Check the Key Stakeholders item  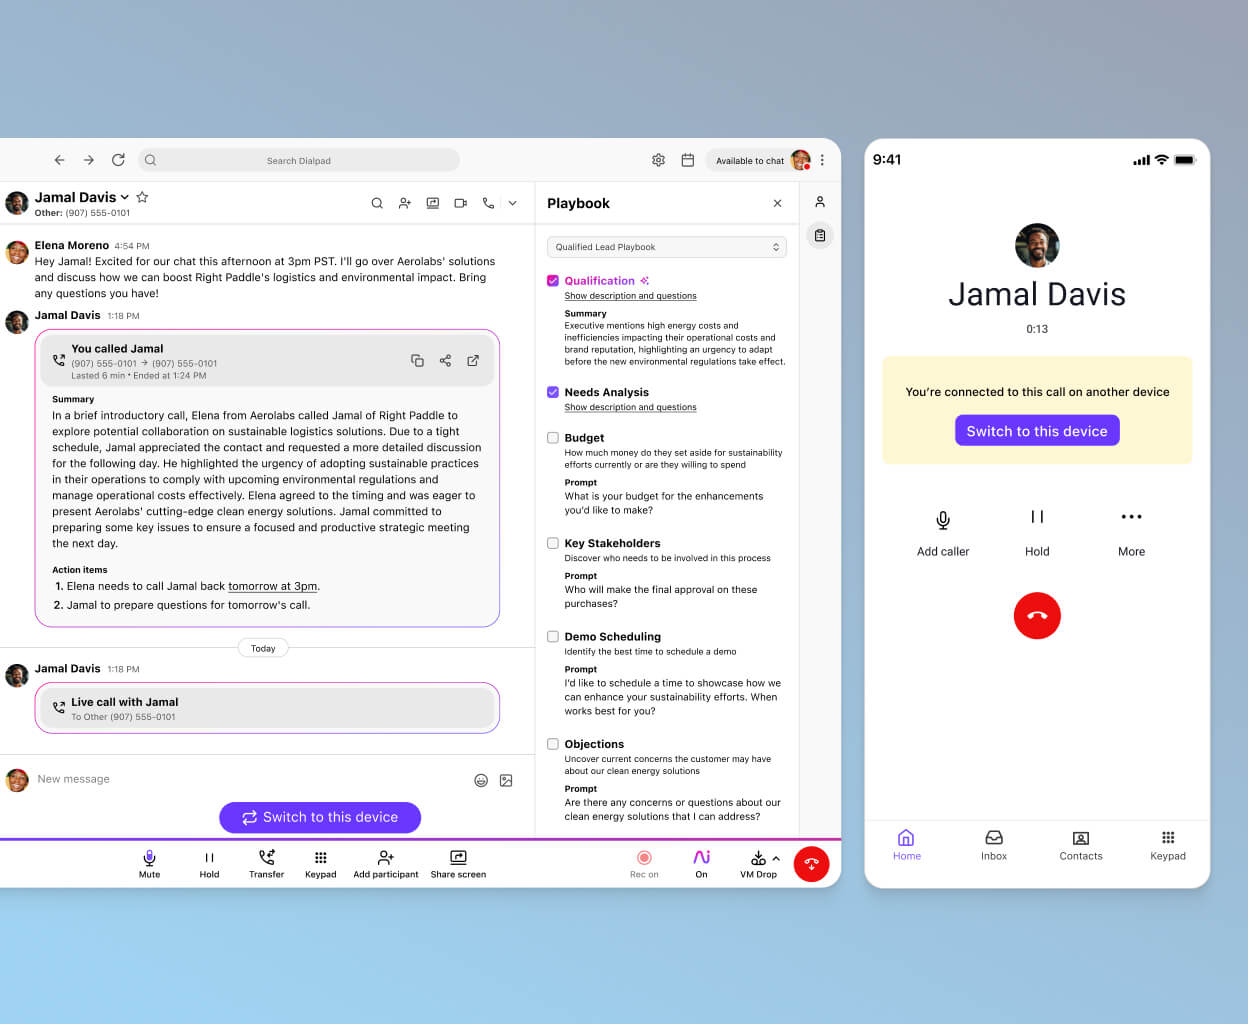[552, 543]
